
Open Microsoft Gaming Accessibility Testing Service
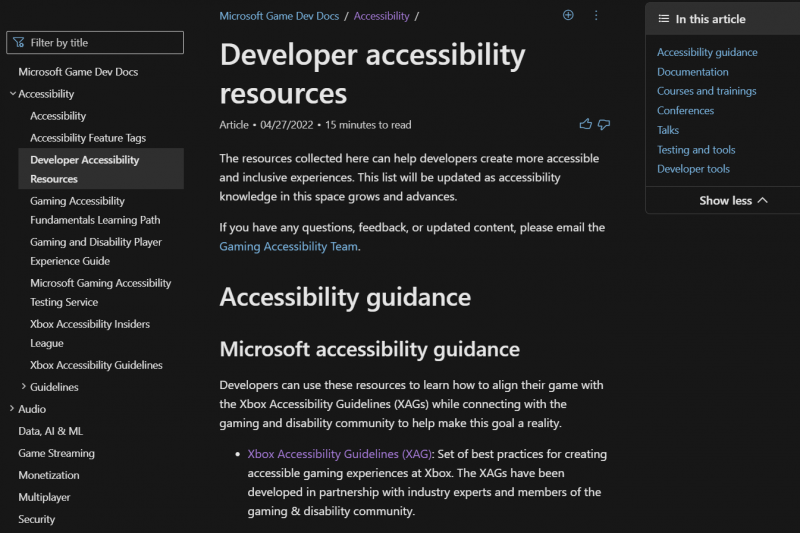point(101,292)
